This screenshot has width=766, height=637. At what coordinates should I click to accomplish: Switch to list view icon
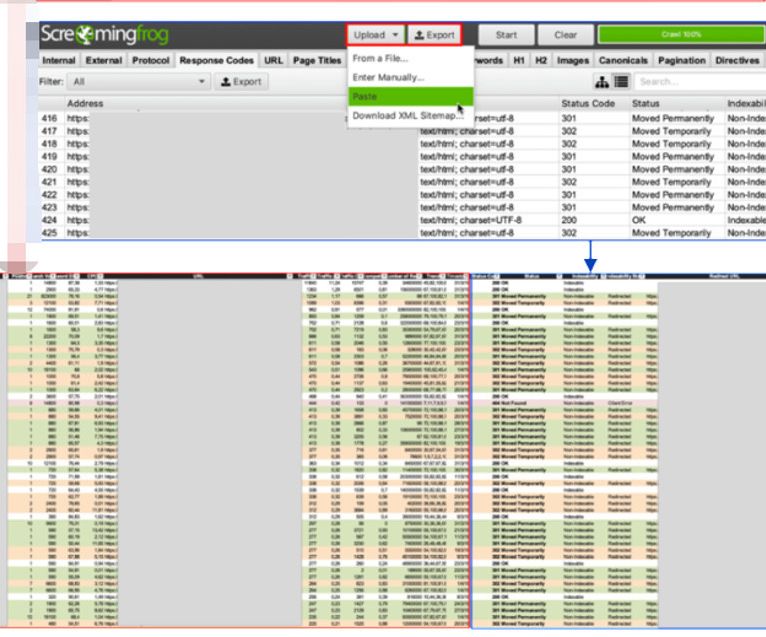(621, 82)
